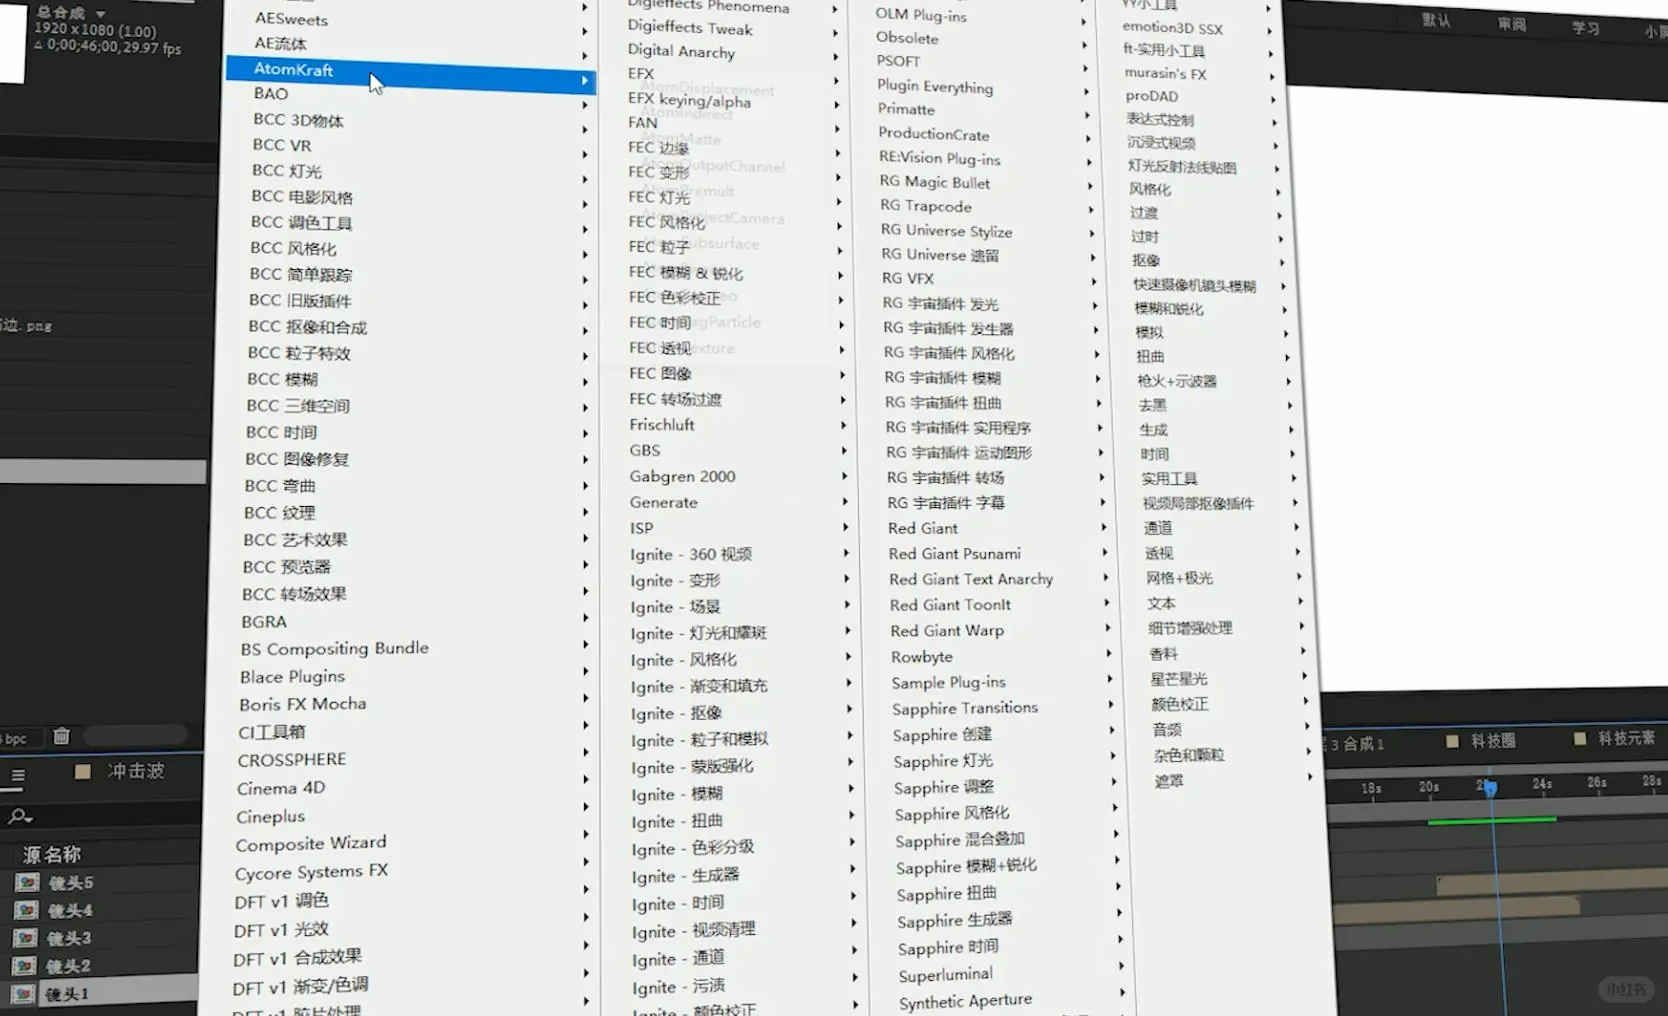Image resolution: width=1668 pixels, height=1016 pixels.
Task: Click the thumbnail icon of layer 镜头1
Action: pyautogui.click(x=24, y=994)
